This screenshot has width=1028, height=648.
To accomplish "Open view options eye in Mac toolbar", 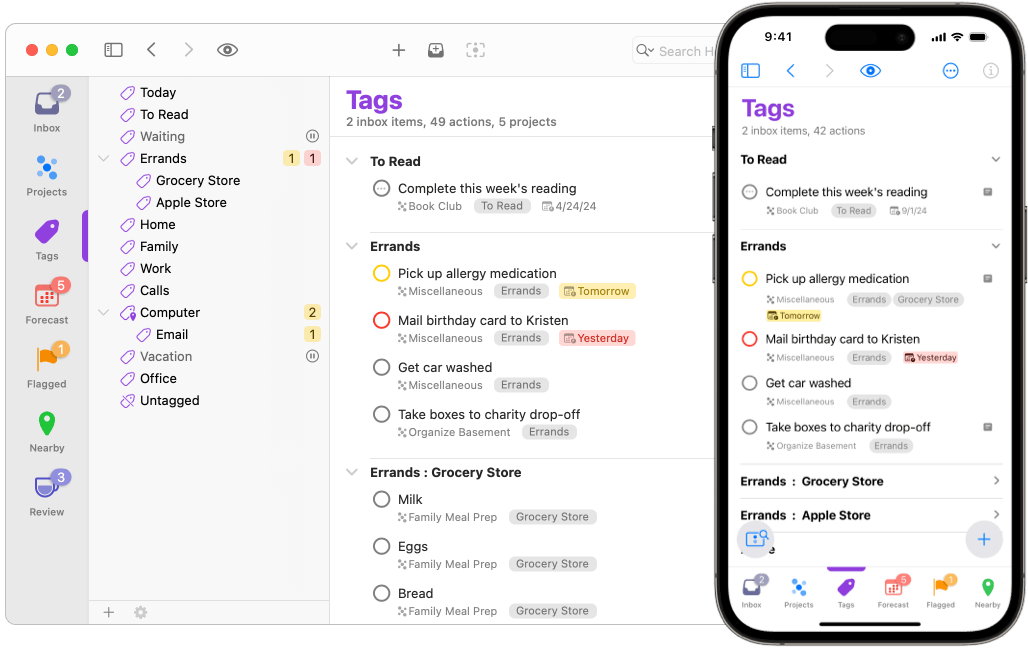I will tap(227, 50).
